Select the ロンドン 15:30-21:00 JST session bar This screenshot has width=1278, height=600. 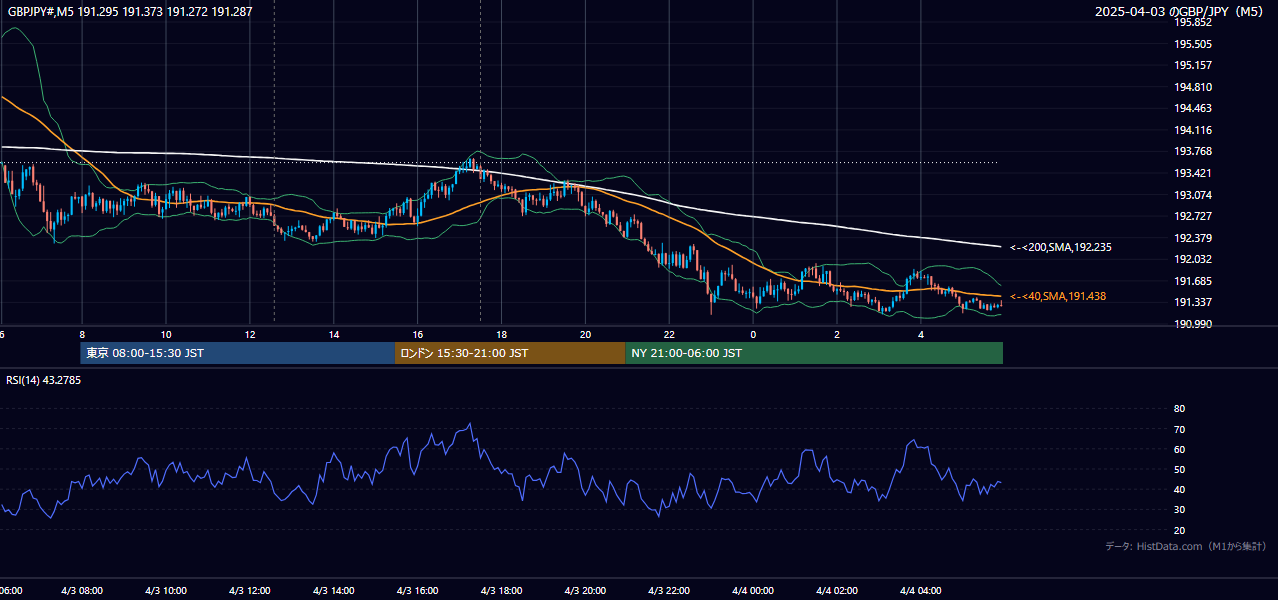[x=510, y=353]
